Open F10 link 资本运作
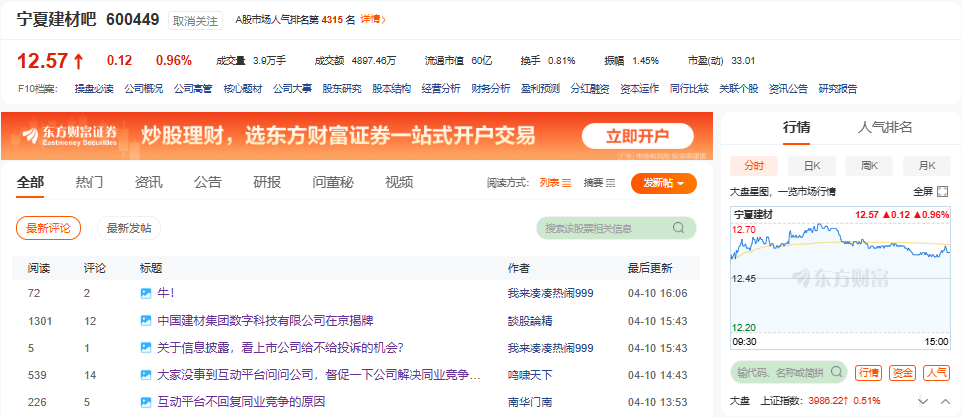 click(x=639, y=89)
